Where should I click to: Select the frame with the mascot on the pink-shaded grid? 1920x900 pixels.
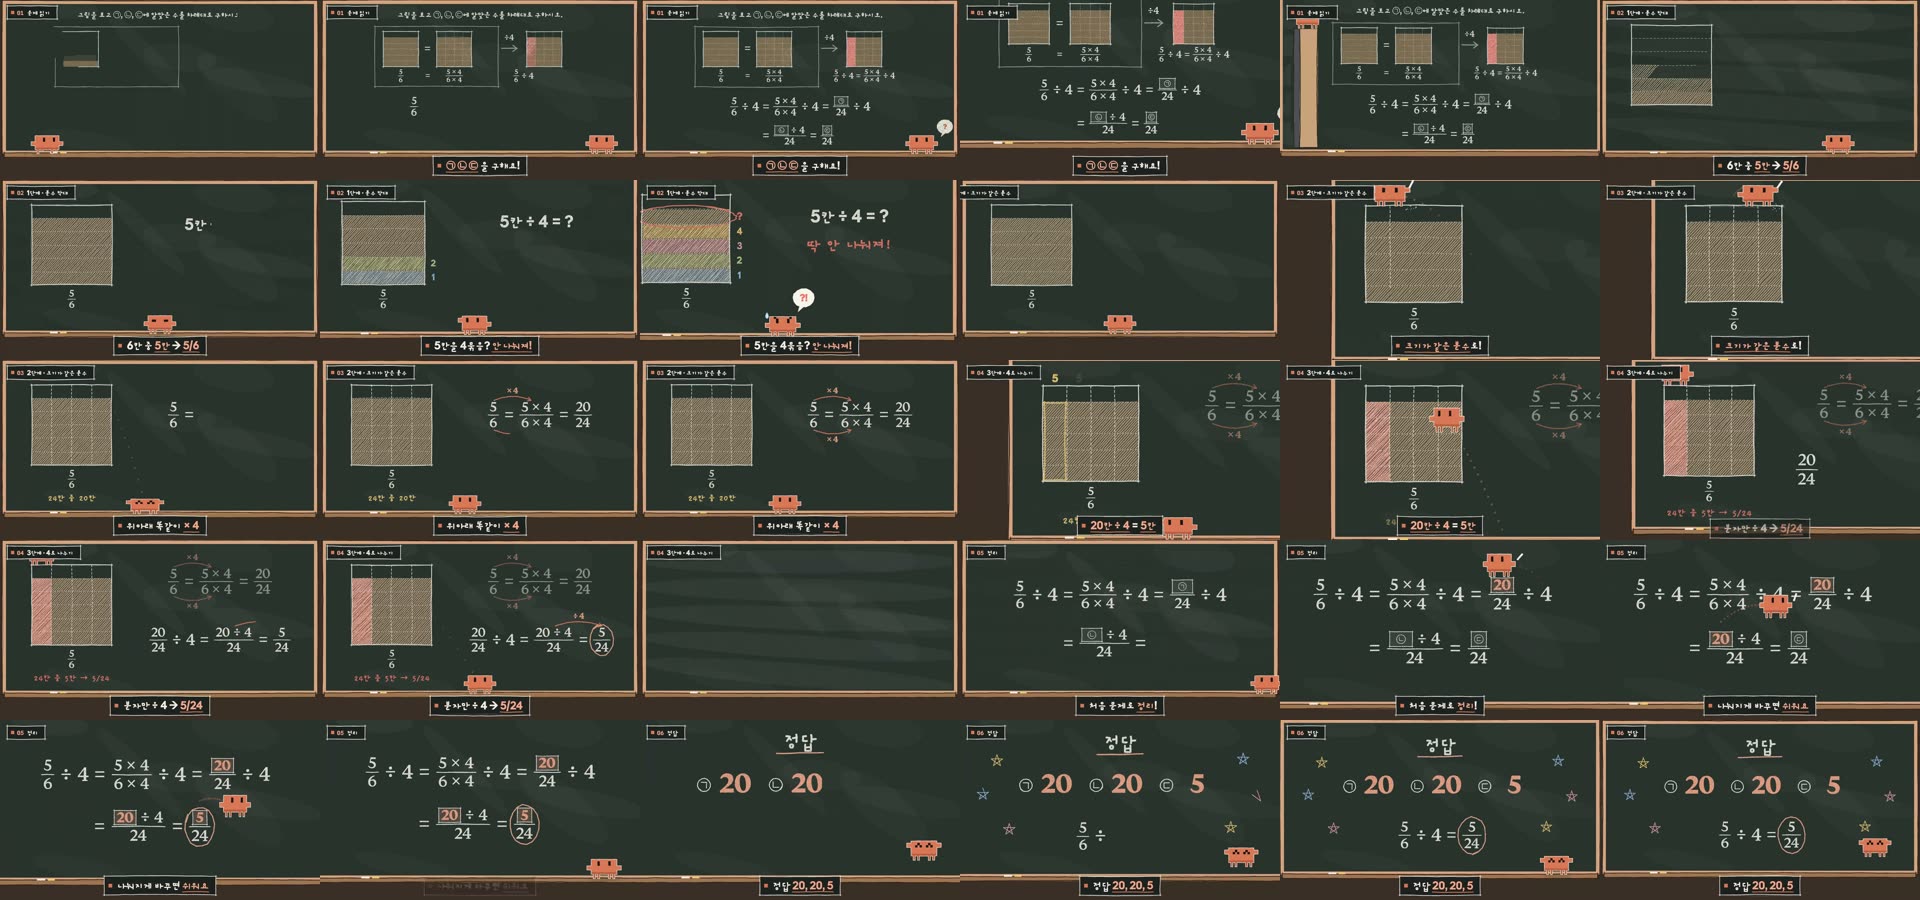click(1440, 450)
